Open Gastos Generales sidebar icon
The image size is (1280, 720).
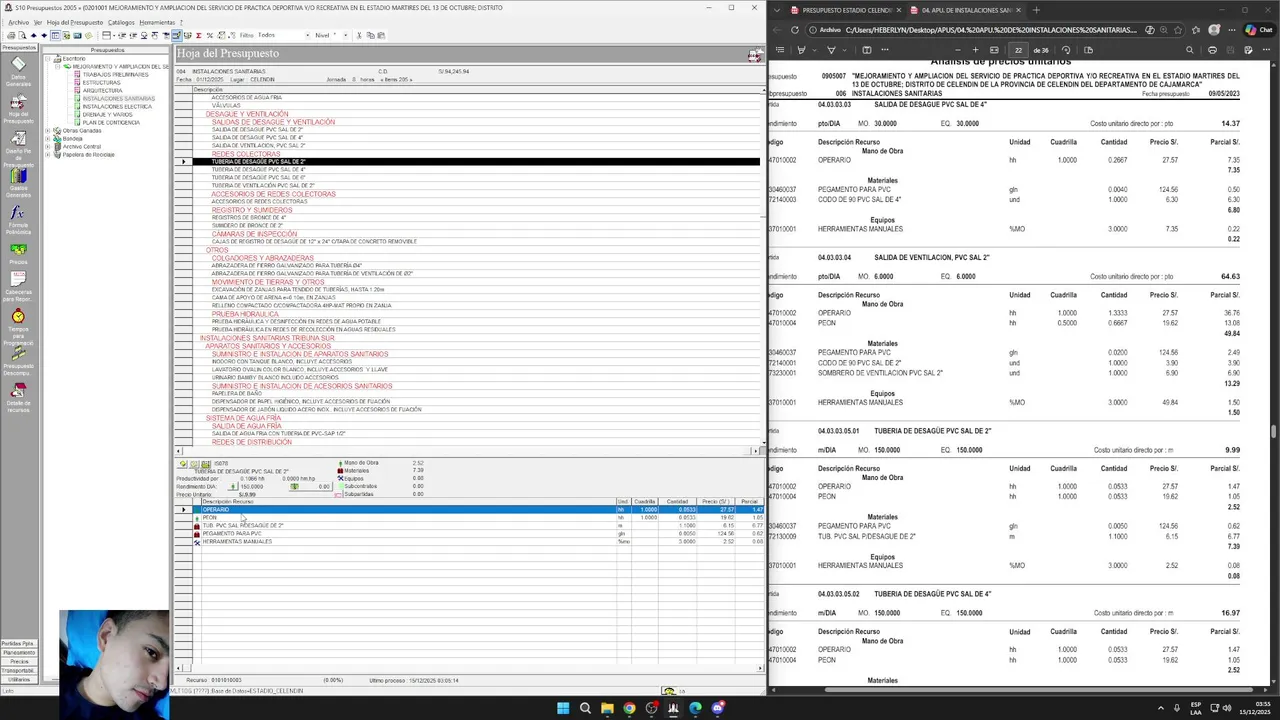18,183
